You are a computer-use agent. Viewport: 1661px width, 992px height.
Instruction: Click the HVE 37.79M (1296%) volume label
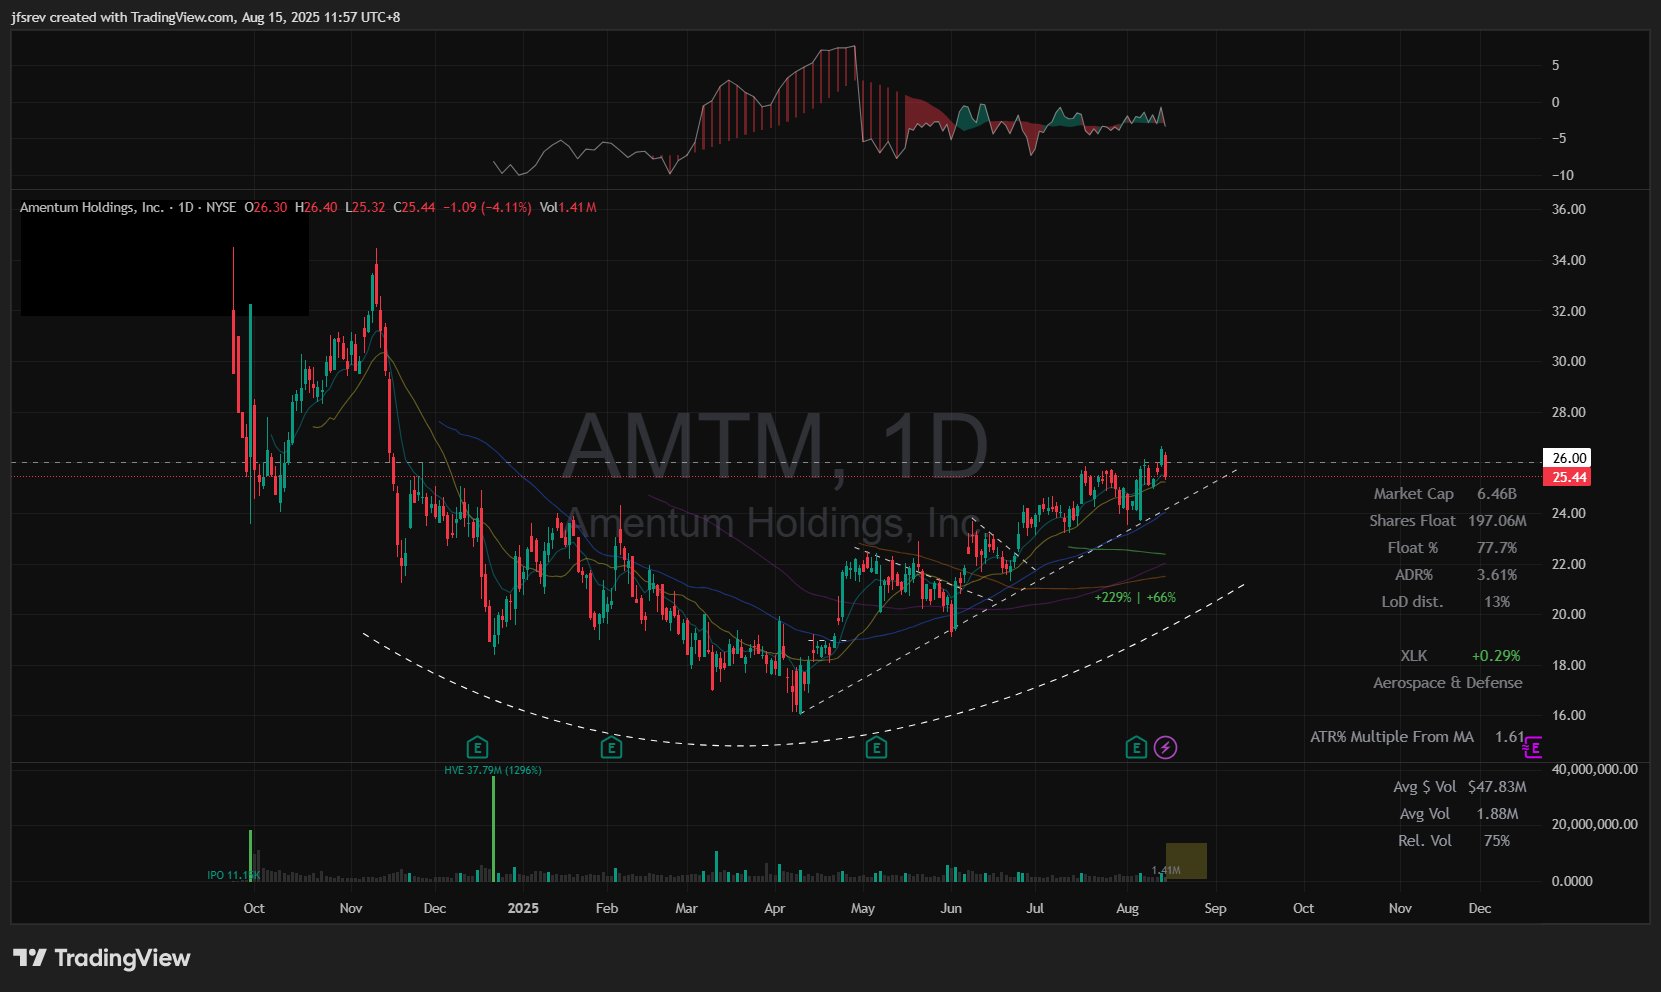[493, 770]
